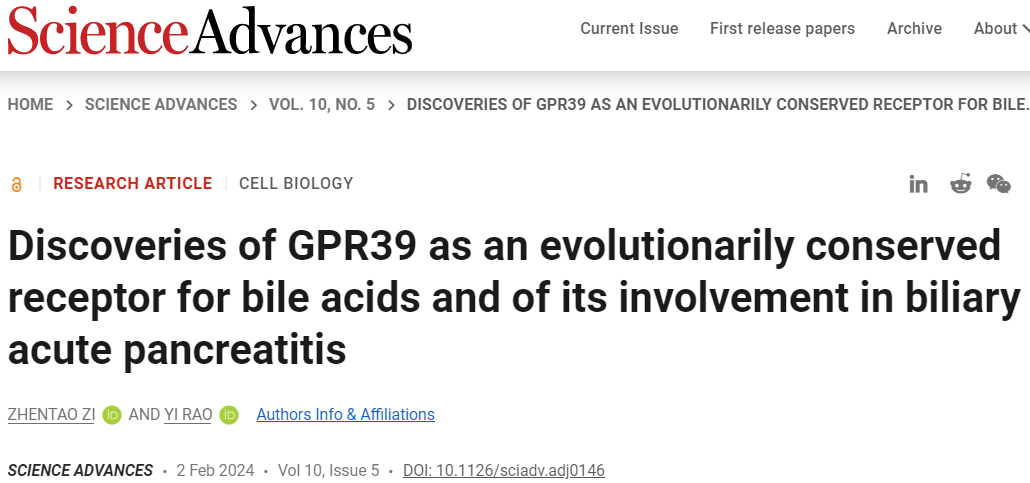Go to First release papers
This screenshot has width=1030, height=483.
pyautogui.click(x=782, y=29)
